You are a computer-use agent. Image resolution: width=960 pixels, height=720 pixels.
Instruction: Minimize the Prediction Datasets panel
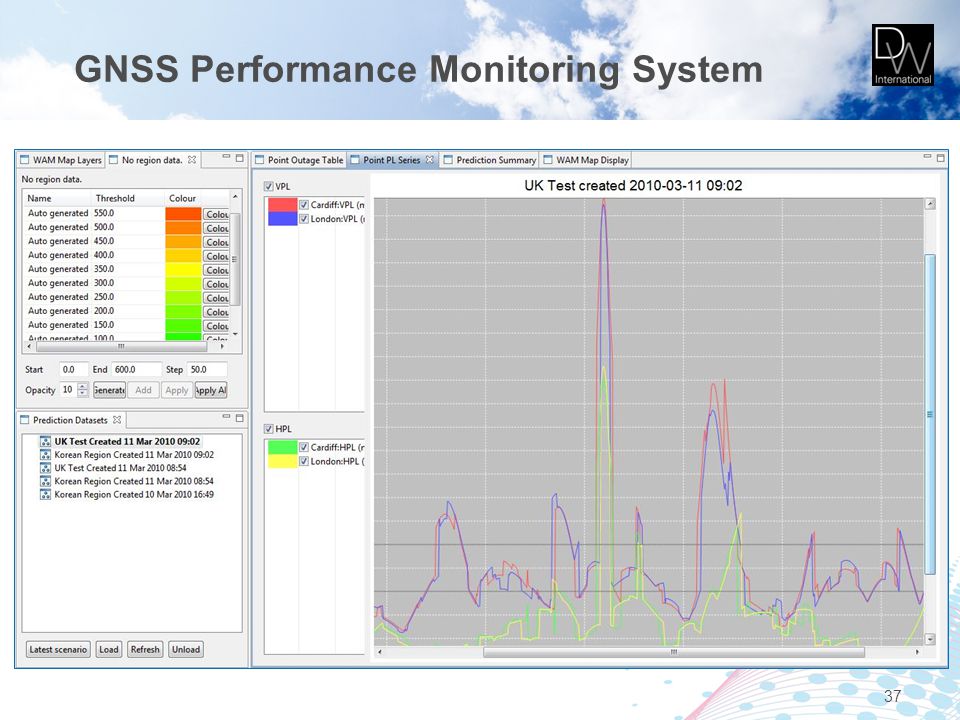[227, 417]
